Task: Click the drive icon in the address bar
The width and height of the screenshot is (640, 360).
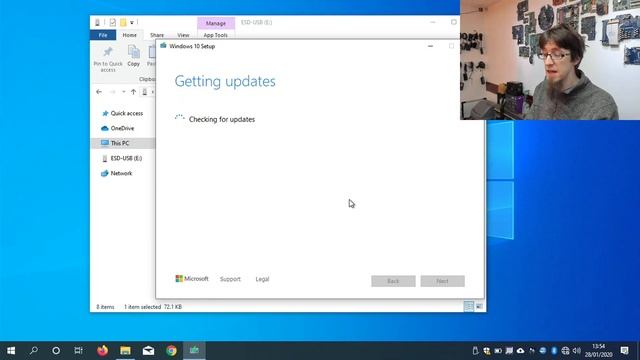Action: click(144, 92)
